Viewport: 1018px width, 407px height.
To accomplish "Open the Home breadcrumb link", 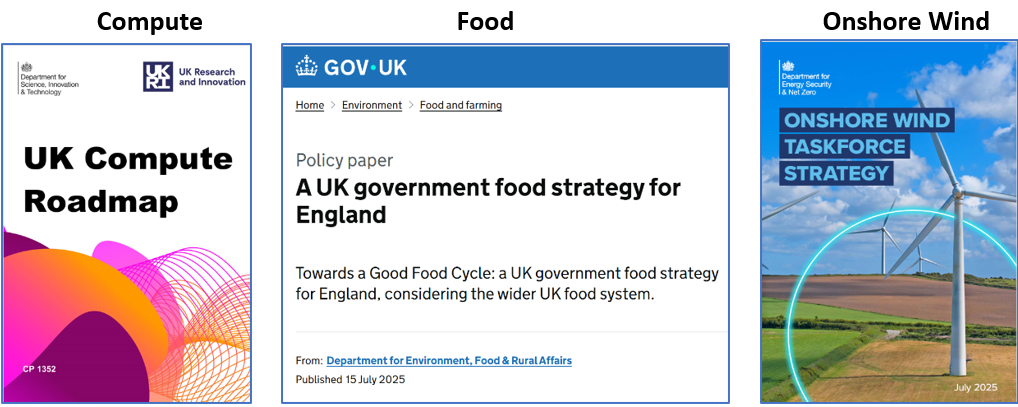I will pos(310,105).
